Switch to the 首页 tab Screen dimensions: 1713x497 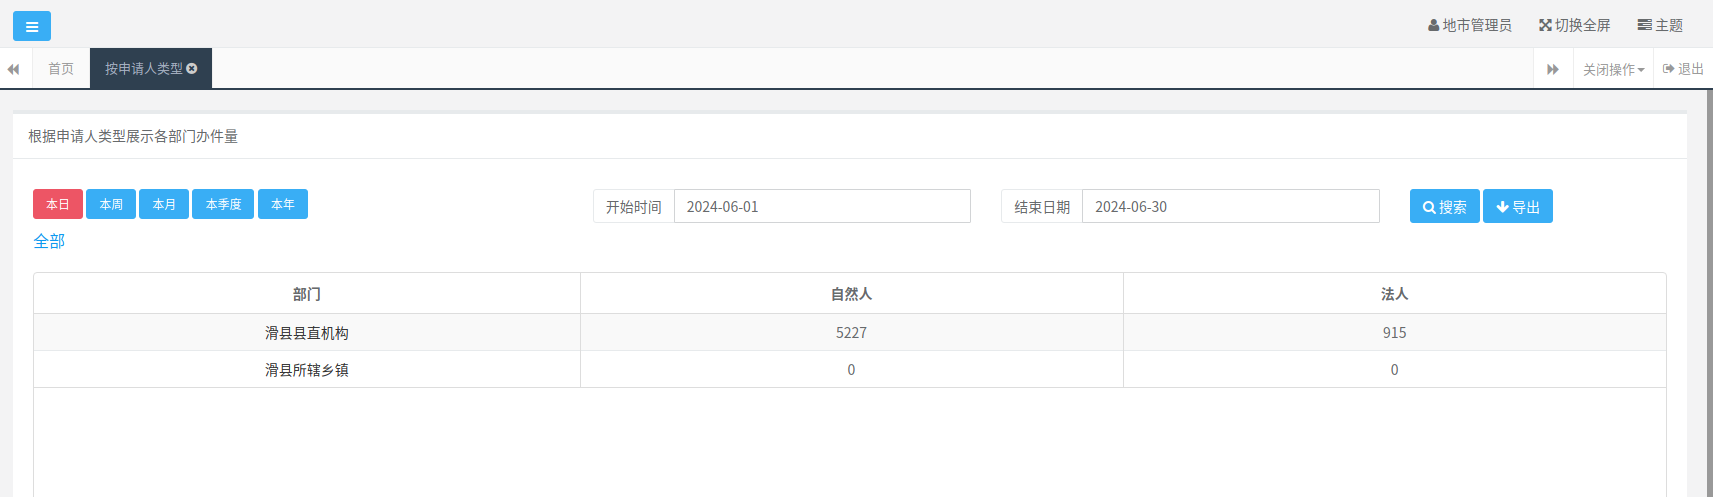[61, 69]
